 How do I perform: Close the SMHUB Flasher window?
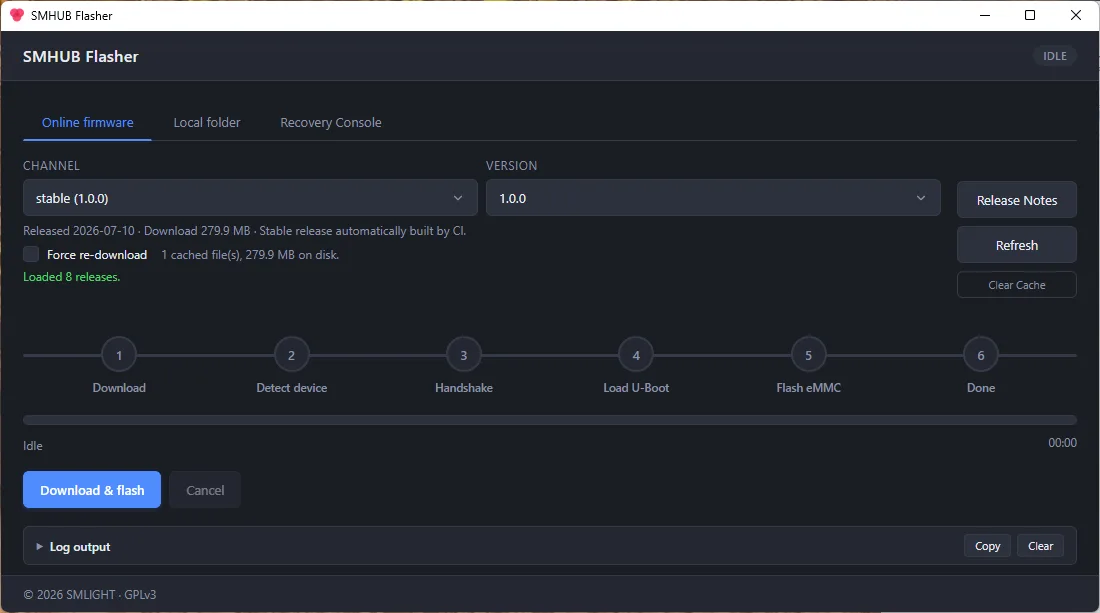coord(1075,15)
